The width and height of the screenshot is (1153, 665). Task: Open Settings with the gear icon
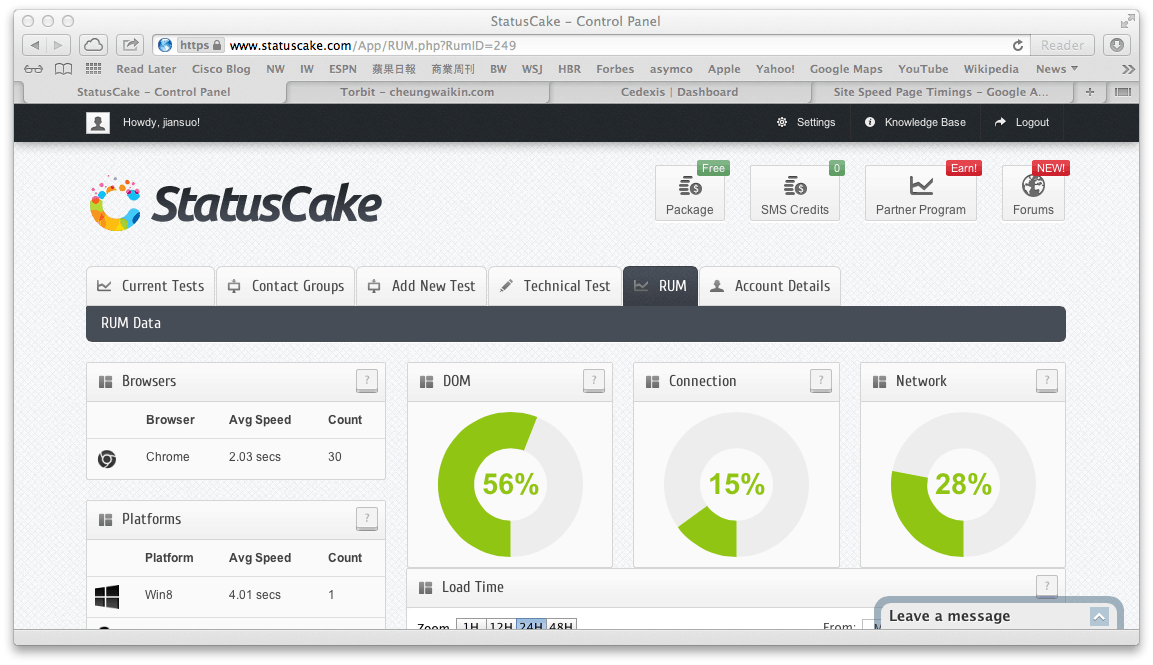(x=783, y=122)
